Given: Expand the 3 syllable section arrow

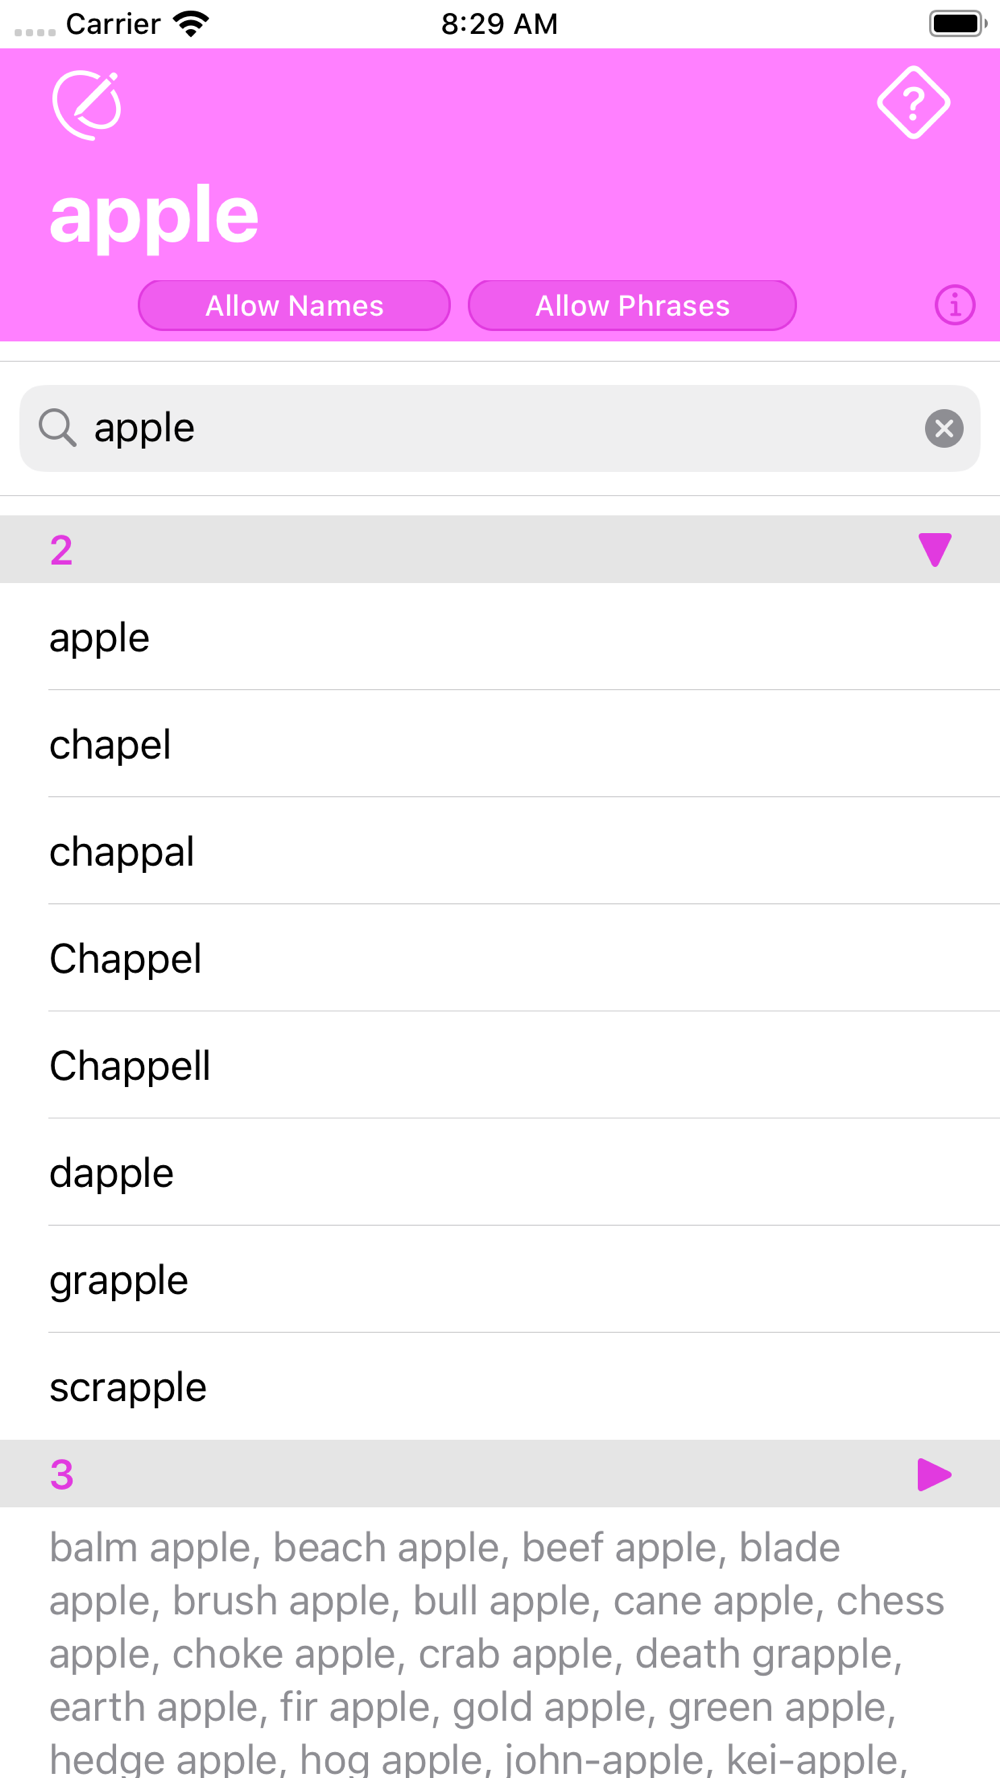Looking at the screenshot, I should click(934, 1474).
